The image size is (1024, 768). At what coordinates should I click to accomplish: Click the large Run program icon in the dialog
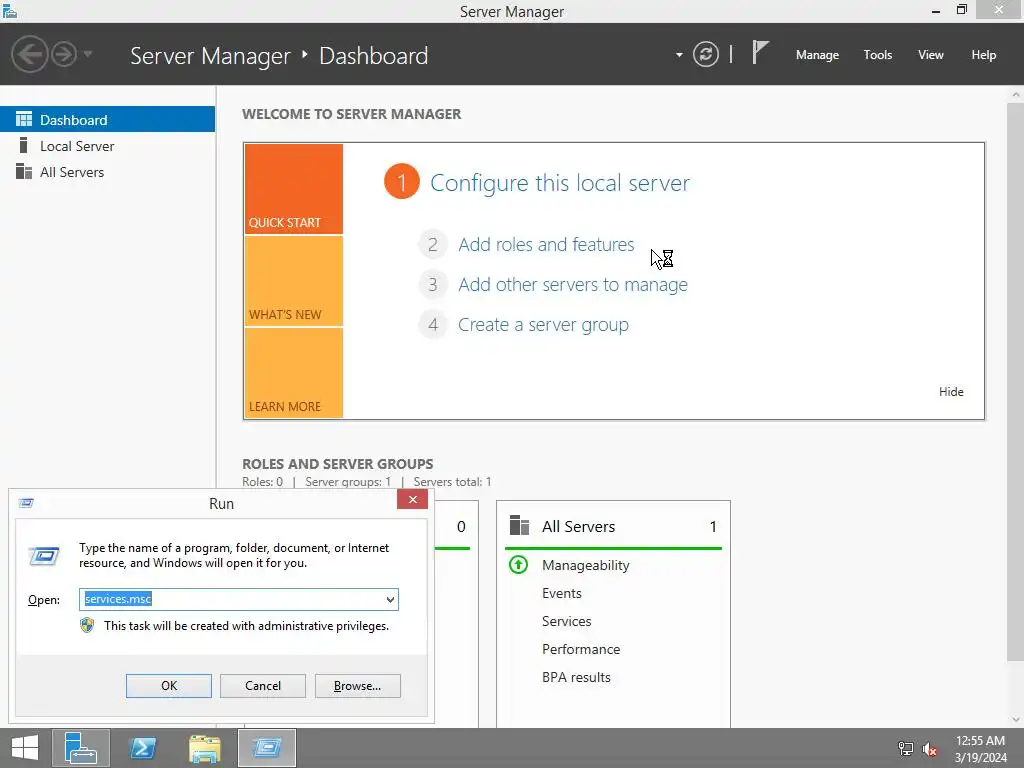tap(44, 556)
